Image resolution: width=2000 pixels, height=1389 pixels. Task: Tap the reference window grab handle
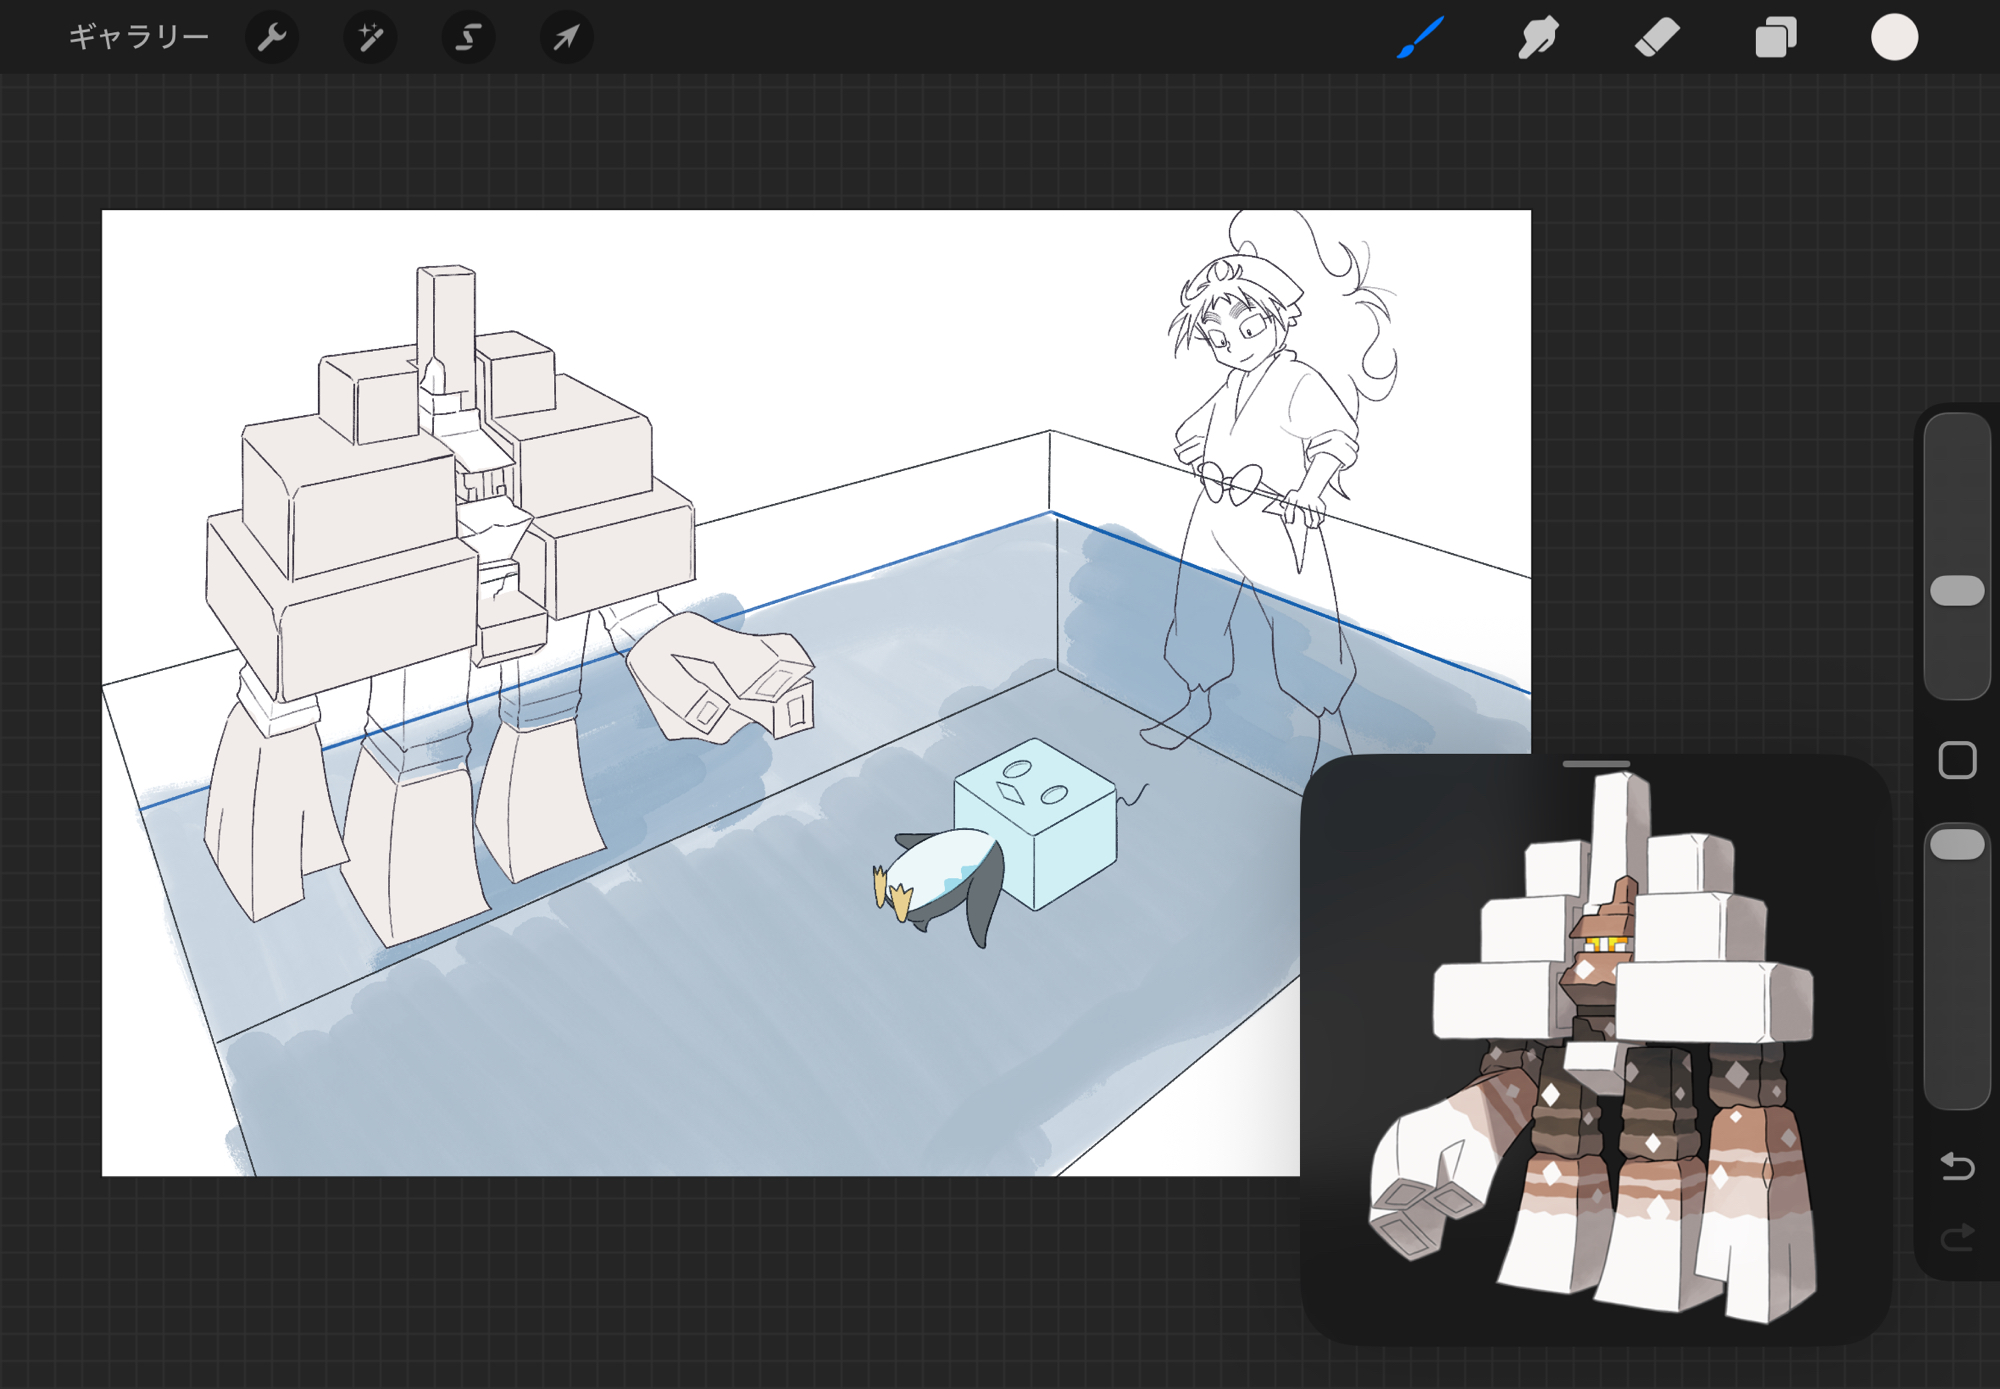(1596, 764)
